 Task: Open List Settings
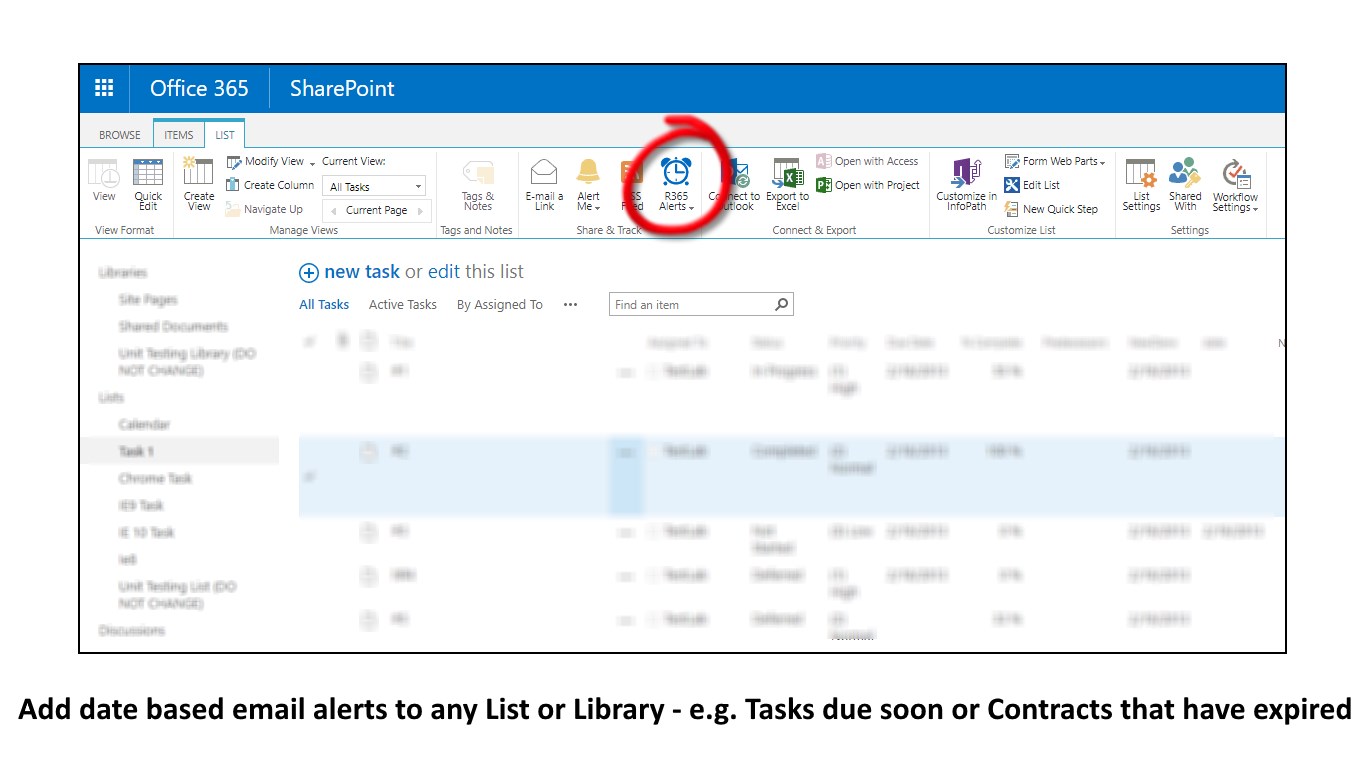(x=1141, y=185)
